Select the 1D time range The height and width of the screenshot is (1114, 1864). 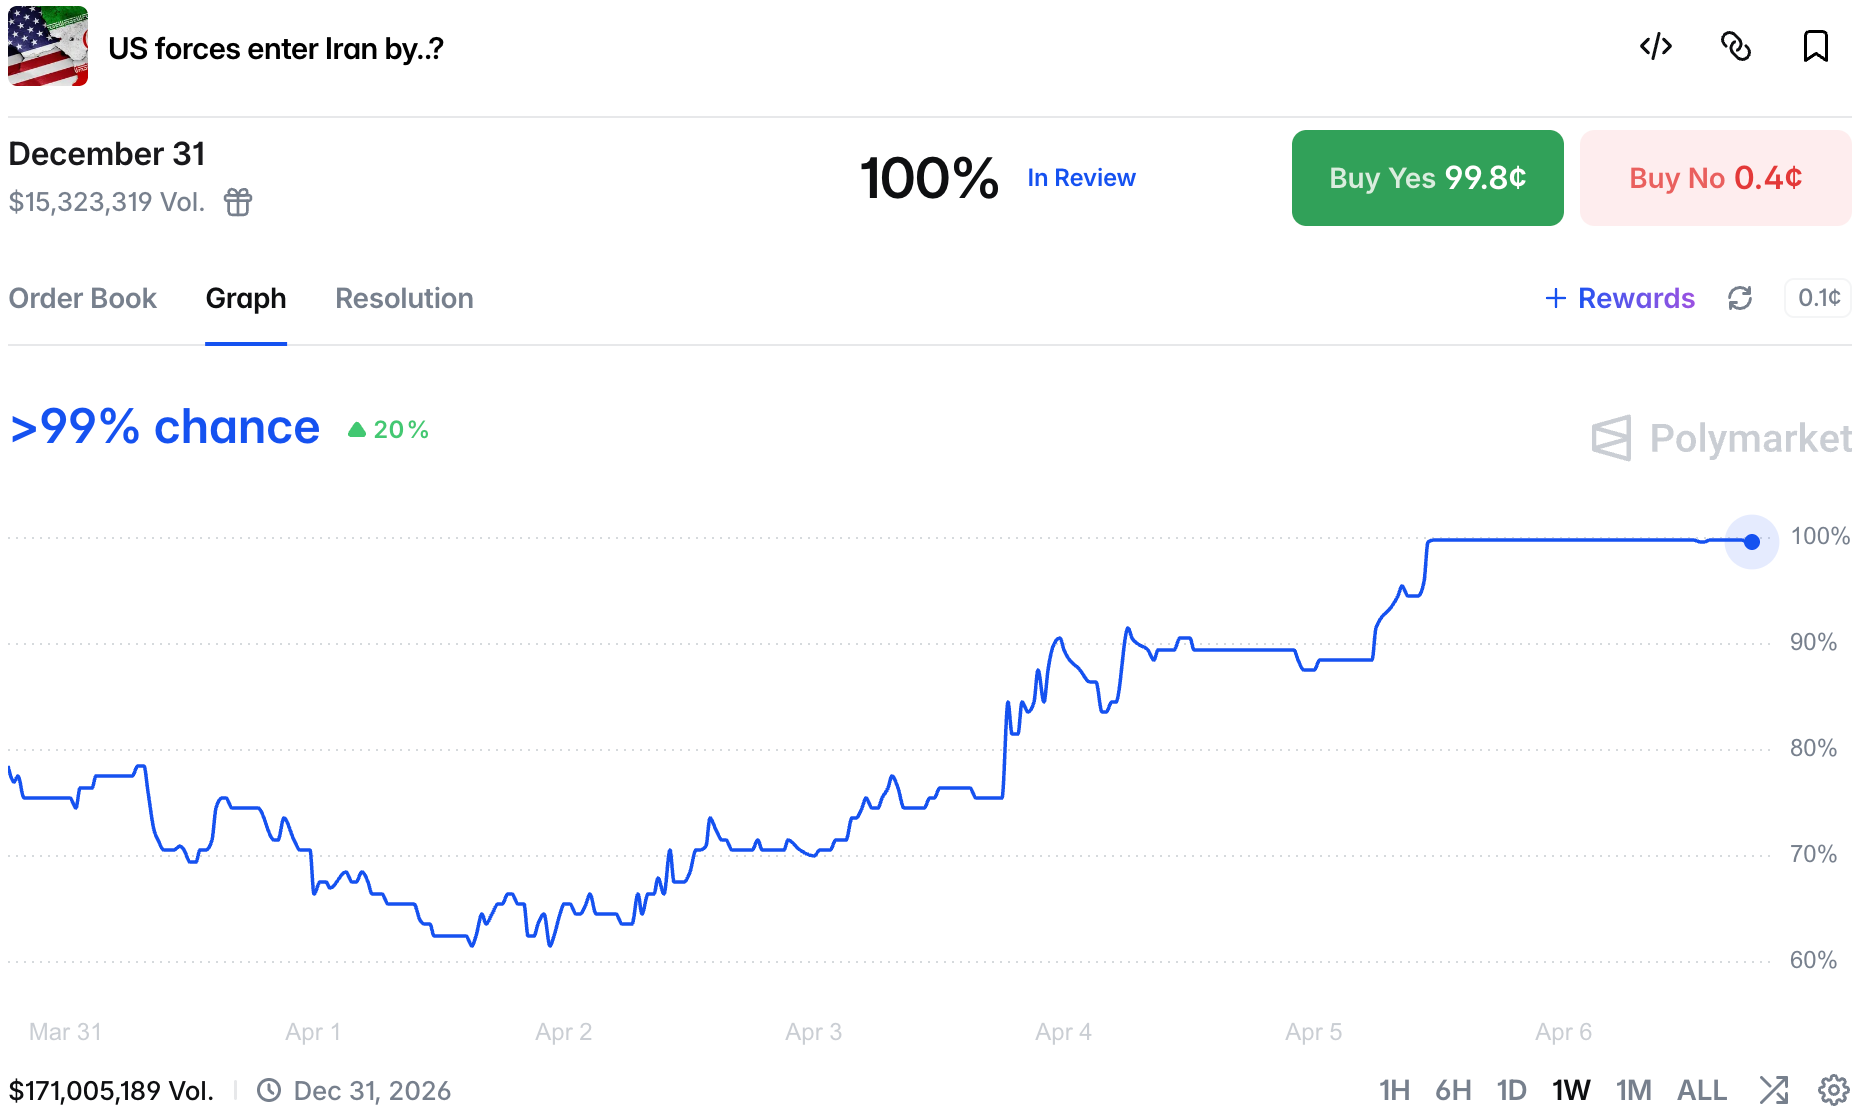tap(1511, 1090)
